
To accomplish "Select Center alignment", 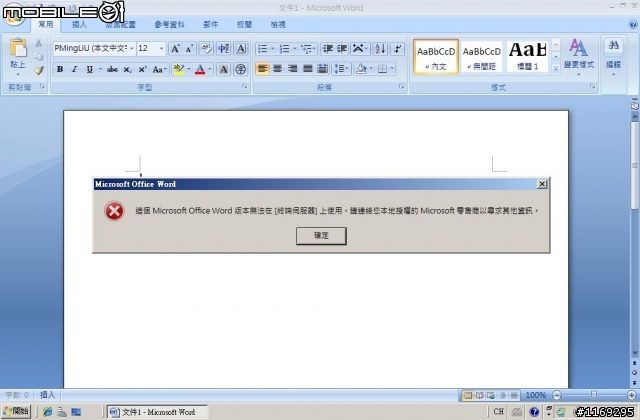I will [278, 69].
